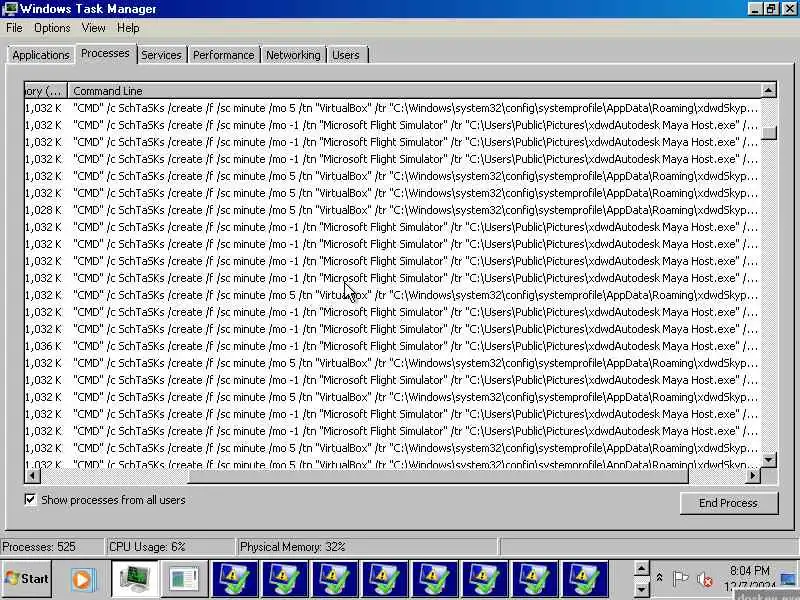Open the View menu
The image size is (800, 600).
(93, 28)
